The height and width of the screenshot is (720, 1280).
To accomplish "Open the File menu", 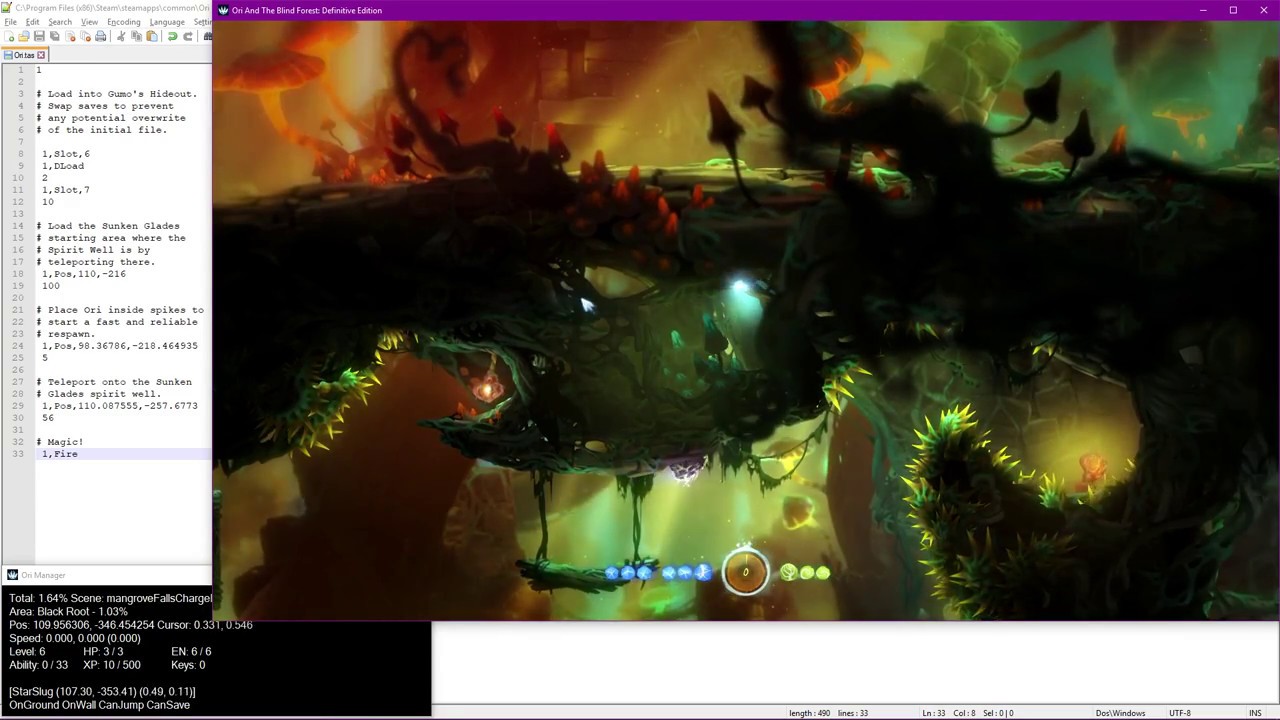I will tap(10, 22).
